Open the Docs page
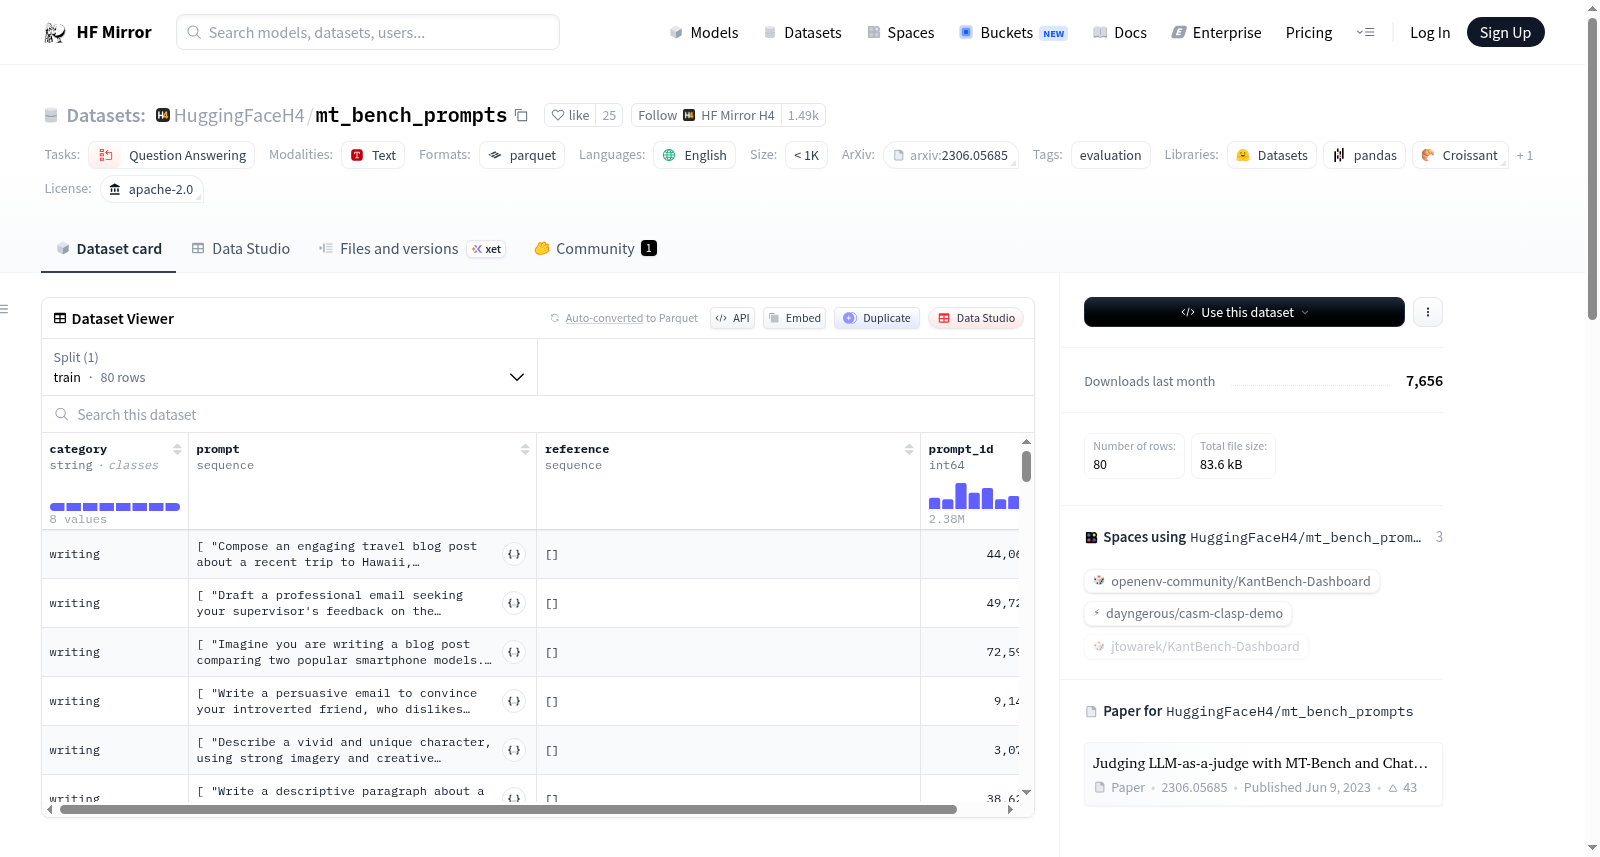The width and height of the screenshot is (1600, 857). coord(1119,32)
